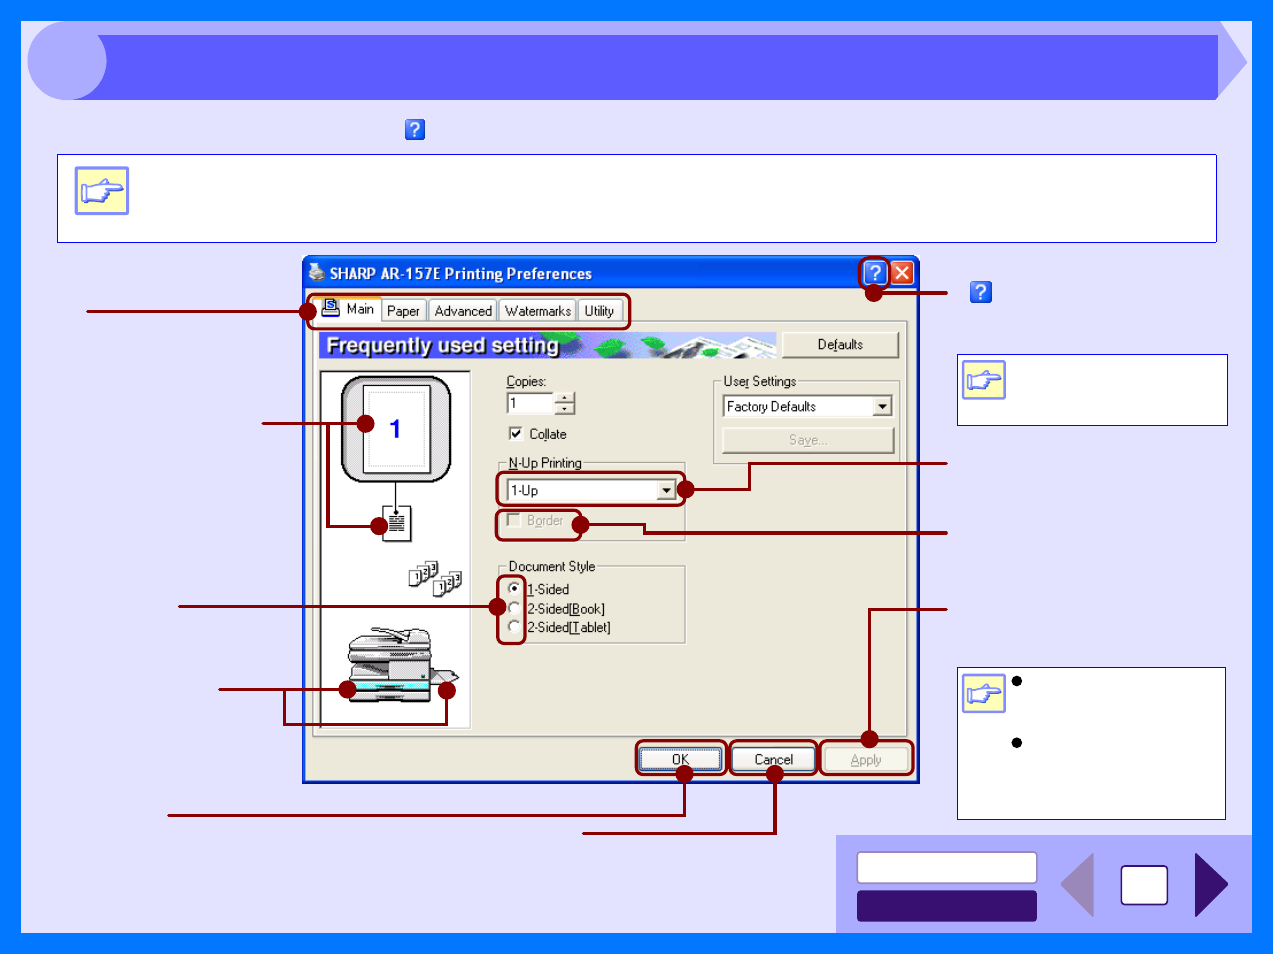Screen dimensions: 1273x954
Task: Click the small question mark icon above the note
Action: [415, 130]
